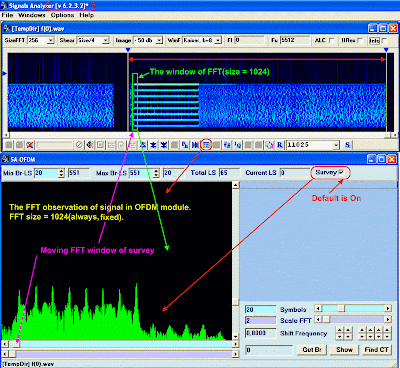This screenshot has width=400, height=368.
Task: Click the wav window title bar icon
Action: 7,29
